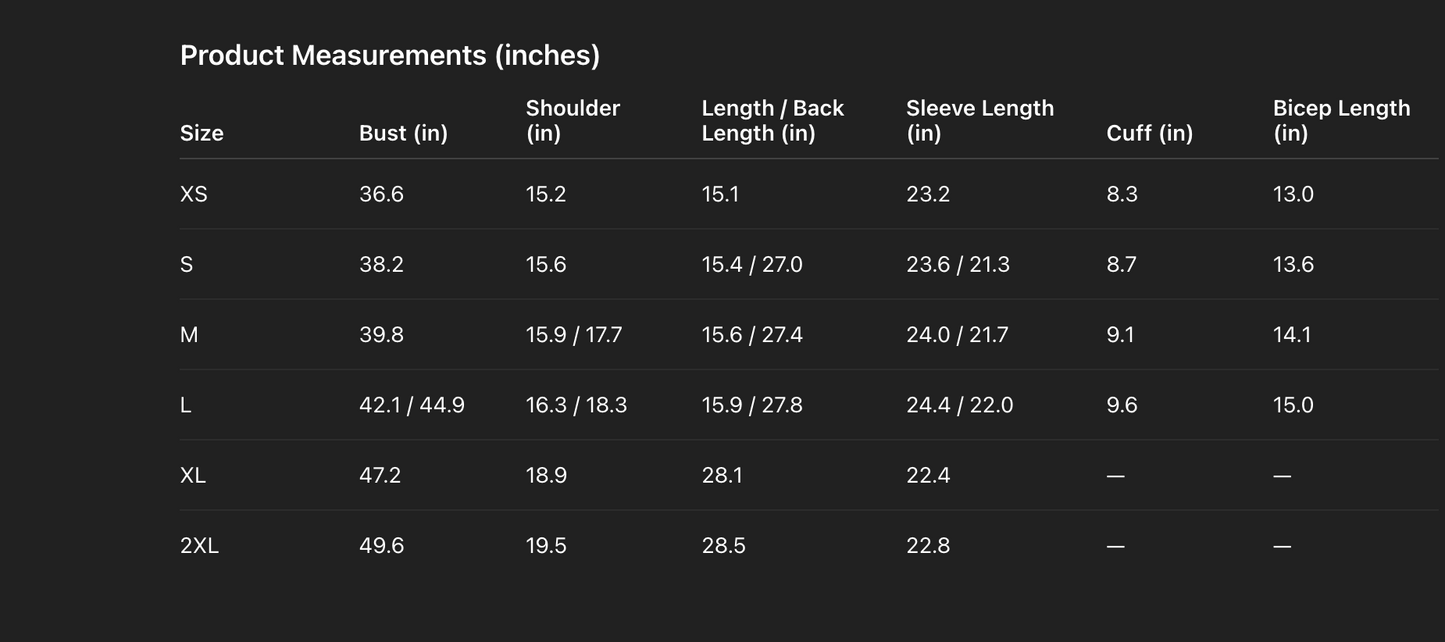
Task: Select the Bust (in) column header
Action: click(403, 133)
